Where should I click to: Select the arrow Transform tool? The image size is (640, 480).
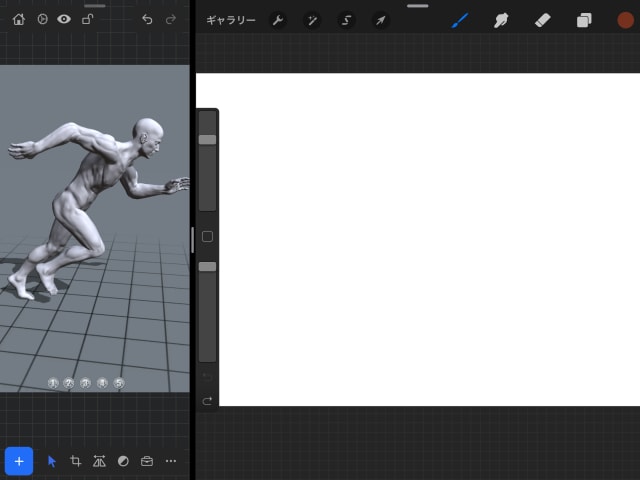380,20
